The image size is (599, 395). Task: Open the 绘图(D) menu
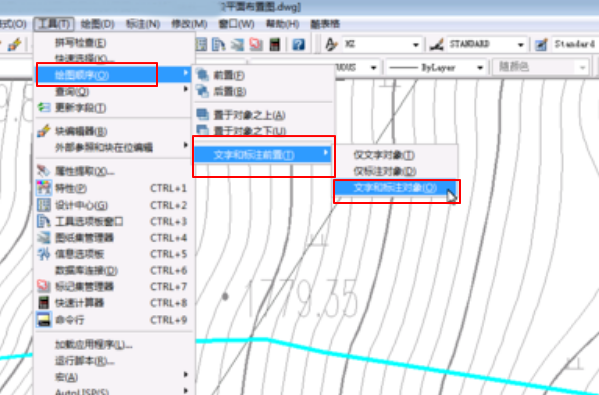pyautogui.click(x=98, y=24)
